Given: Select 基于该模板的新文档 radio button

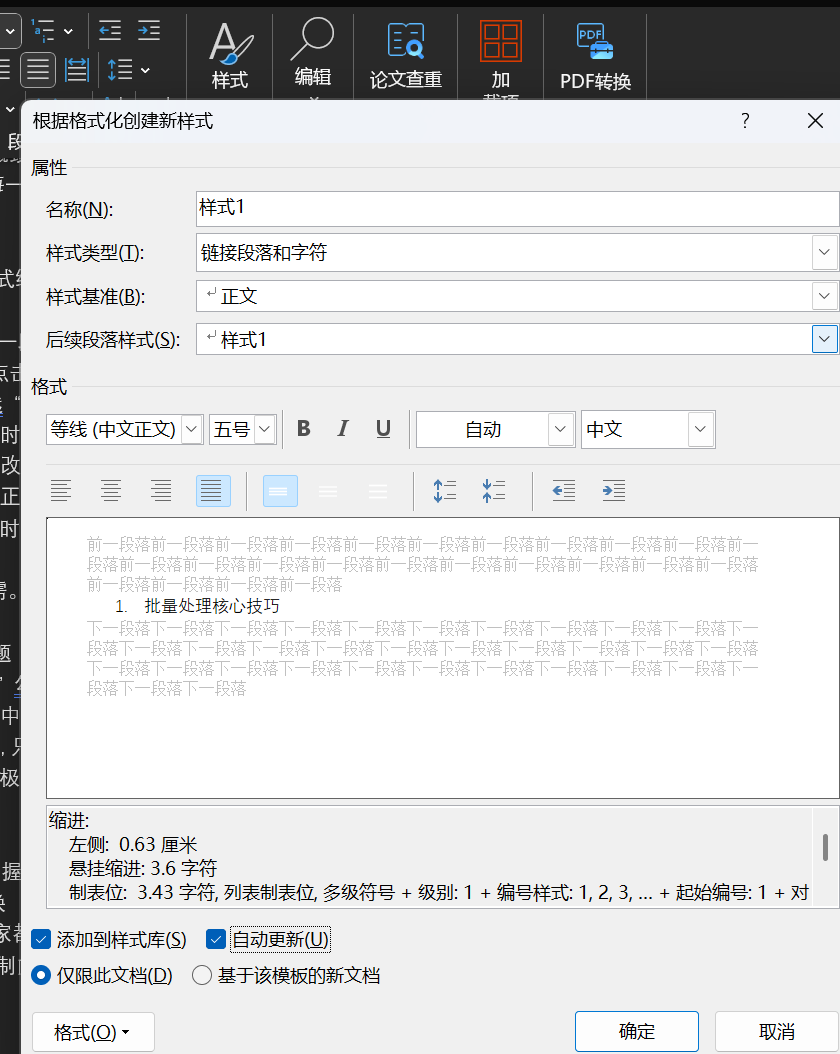Looking at the screenshot, I should (x=199, y=976).
